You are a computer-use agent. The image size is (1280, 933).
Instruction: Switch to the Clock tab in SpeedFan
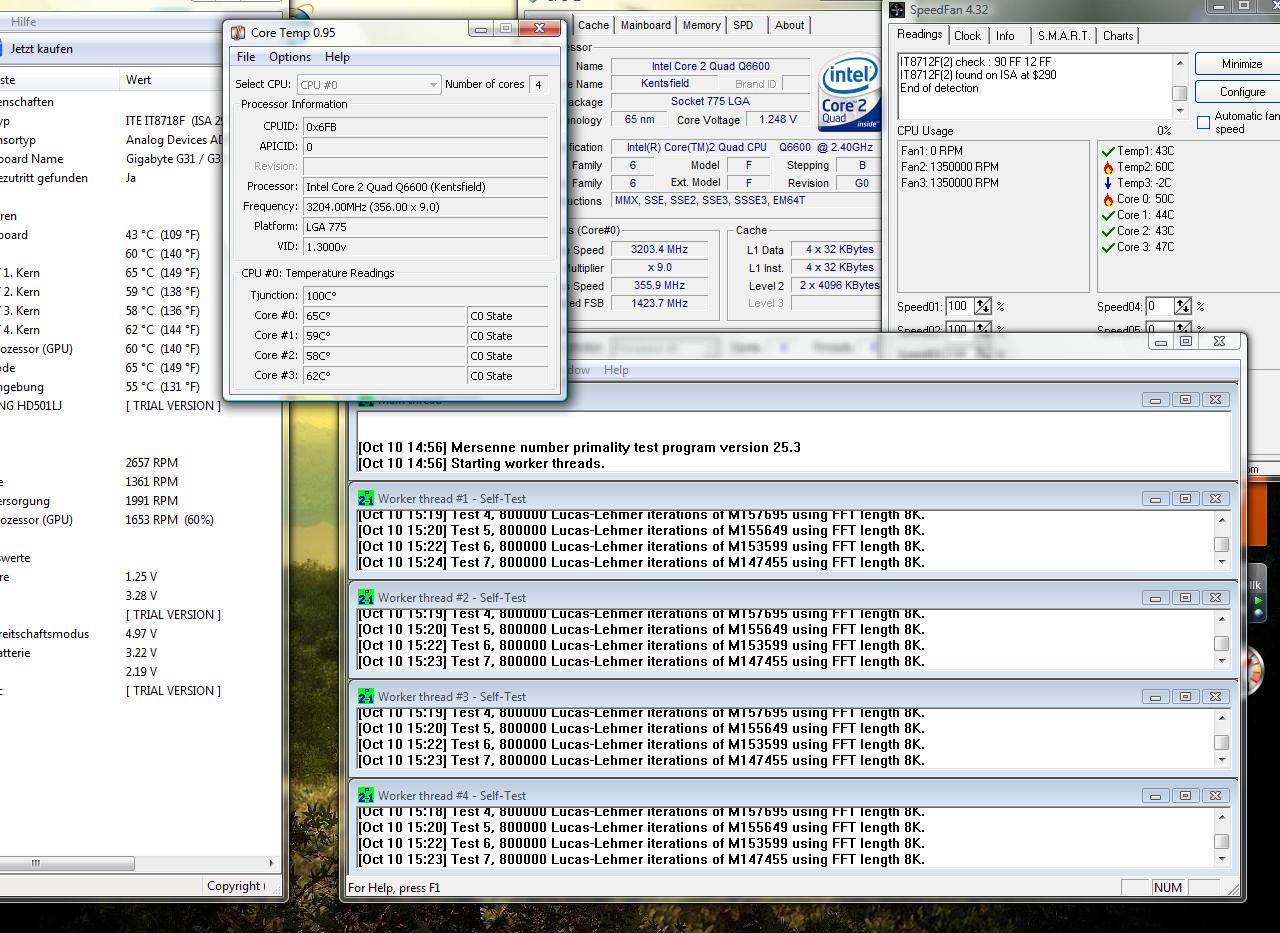coord(968,36)
